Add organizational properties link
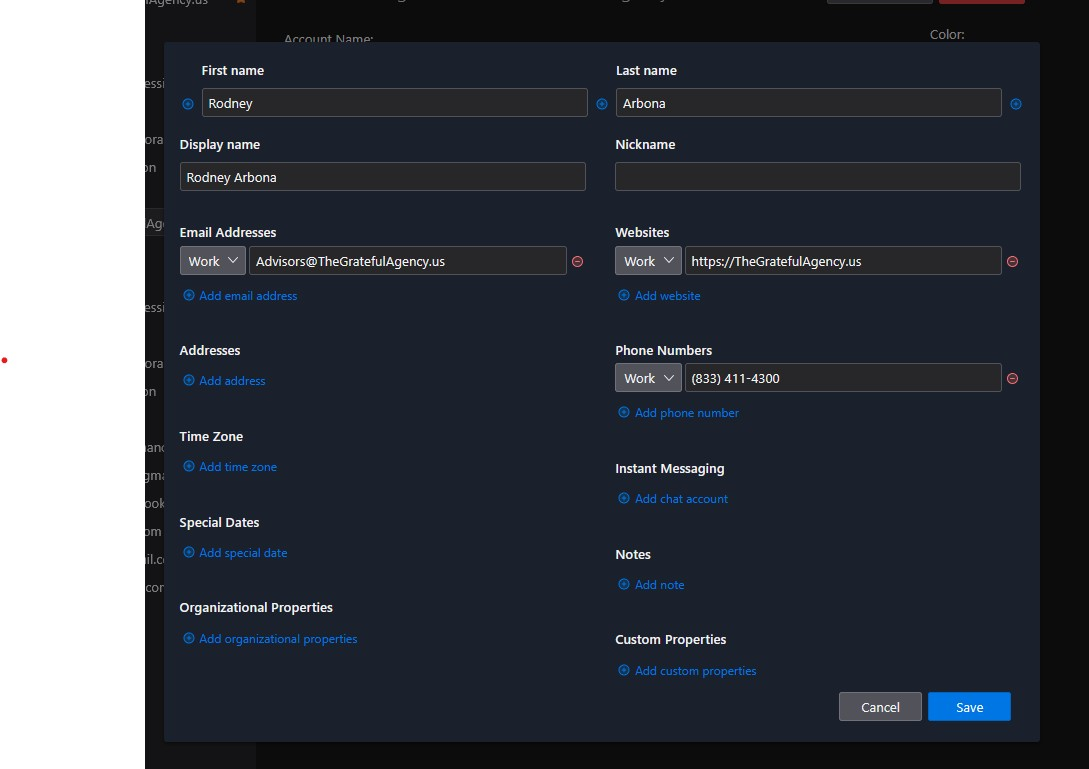This screenshot has height=769, width=1089. click(270, 638)
